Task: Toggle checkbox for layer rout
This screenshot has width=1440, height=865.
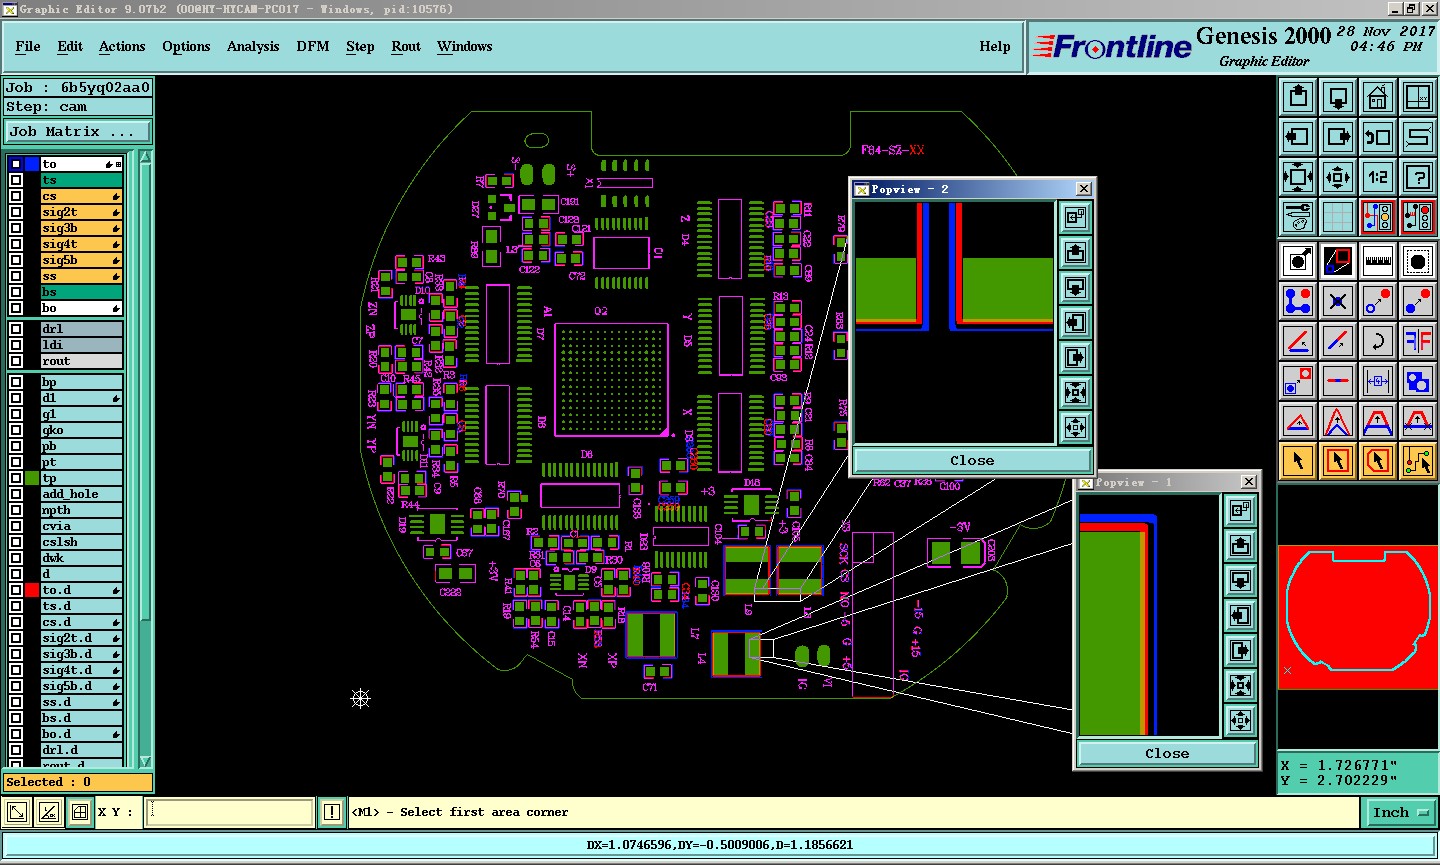Action: click(x=16, y=361)
